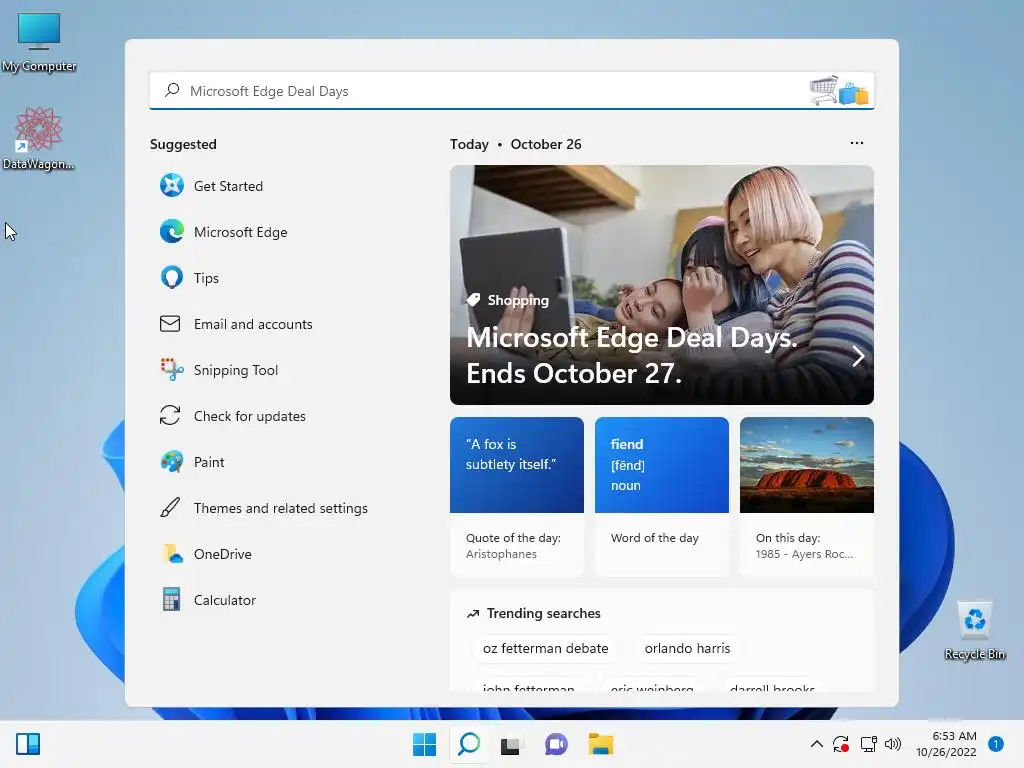Click 'Trending searches' heading
Image resolution: width=1024 pixels, height=768 pixels.
tap(543, 613)
